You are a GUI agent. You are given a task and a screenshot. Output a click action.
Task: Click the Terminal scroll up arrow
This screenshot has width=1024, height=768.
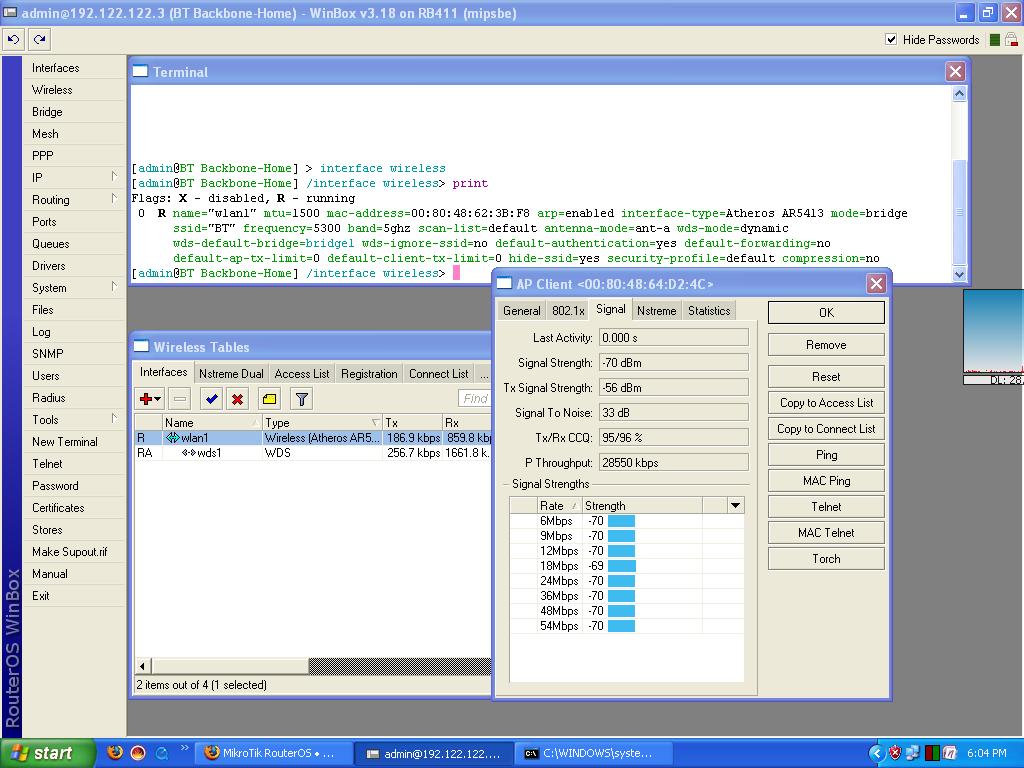pyautogui.click(x=959, y=94)
